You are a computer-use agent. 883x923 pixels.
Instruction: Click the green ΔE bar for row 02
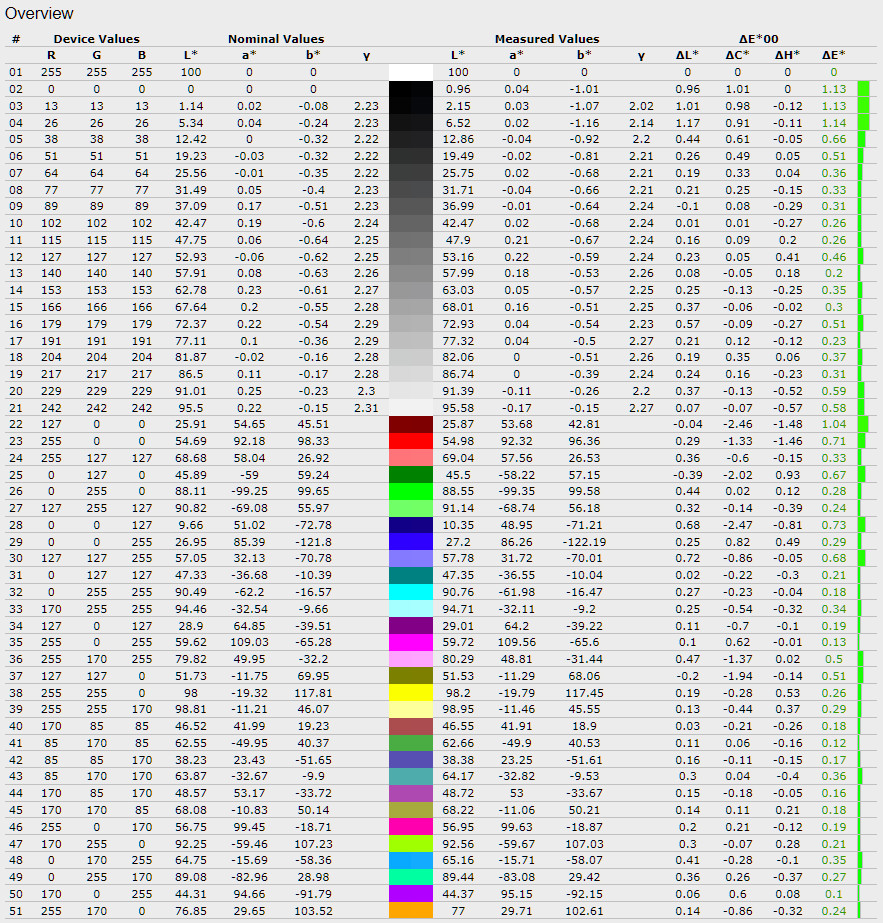tap(863, 88)
